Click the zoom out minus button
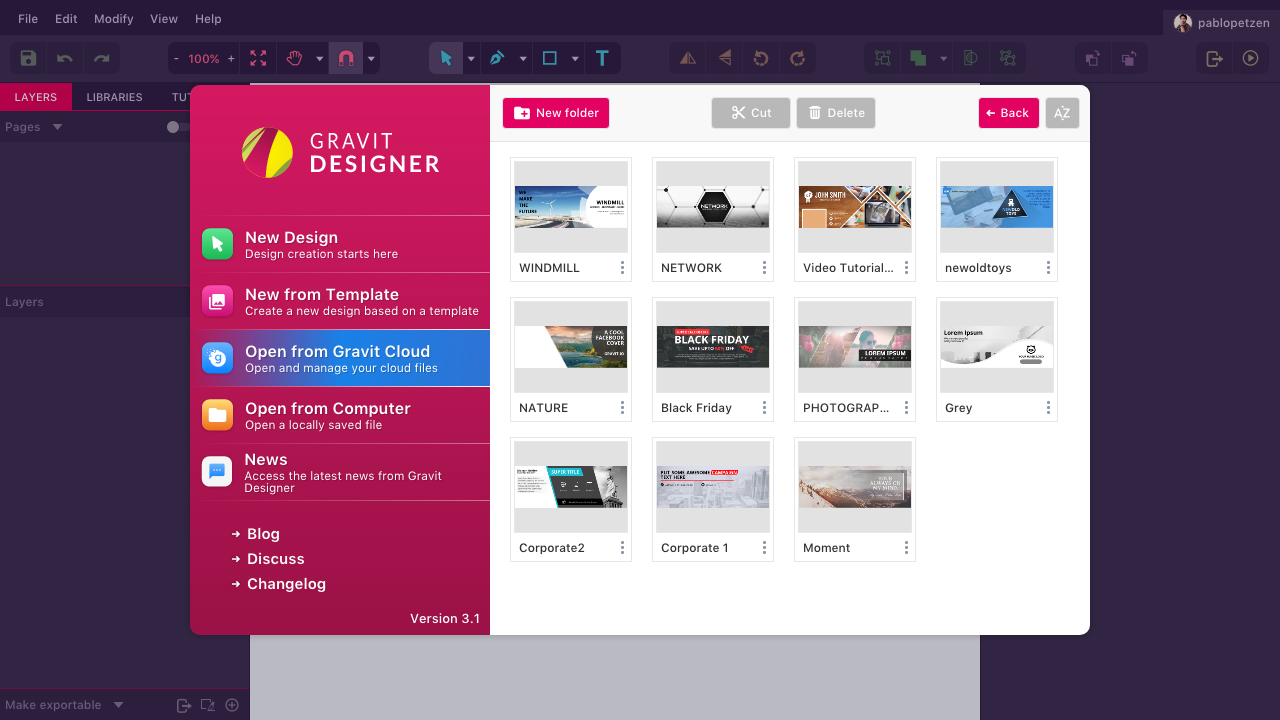Image resolution: width=1280 pixels, height=720 pixels. point(177,59)
